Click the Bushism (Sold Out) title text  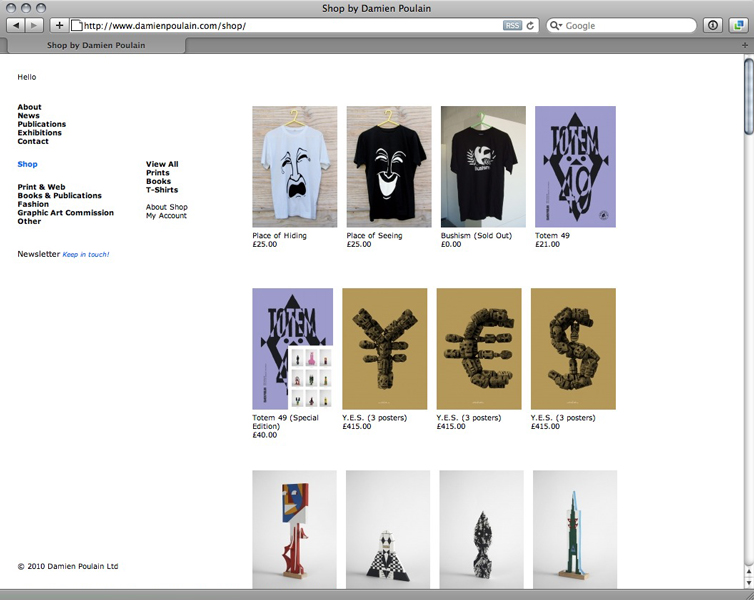click(477, 236)
